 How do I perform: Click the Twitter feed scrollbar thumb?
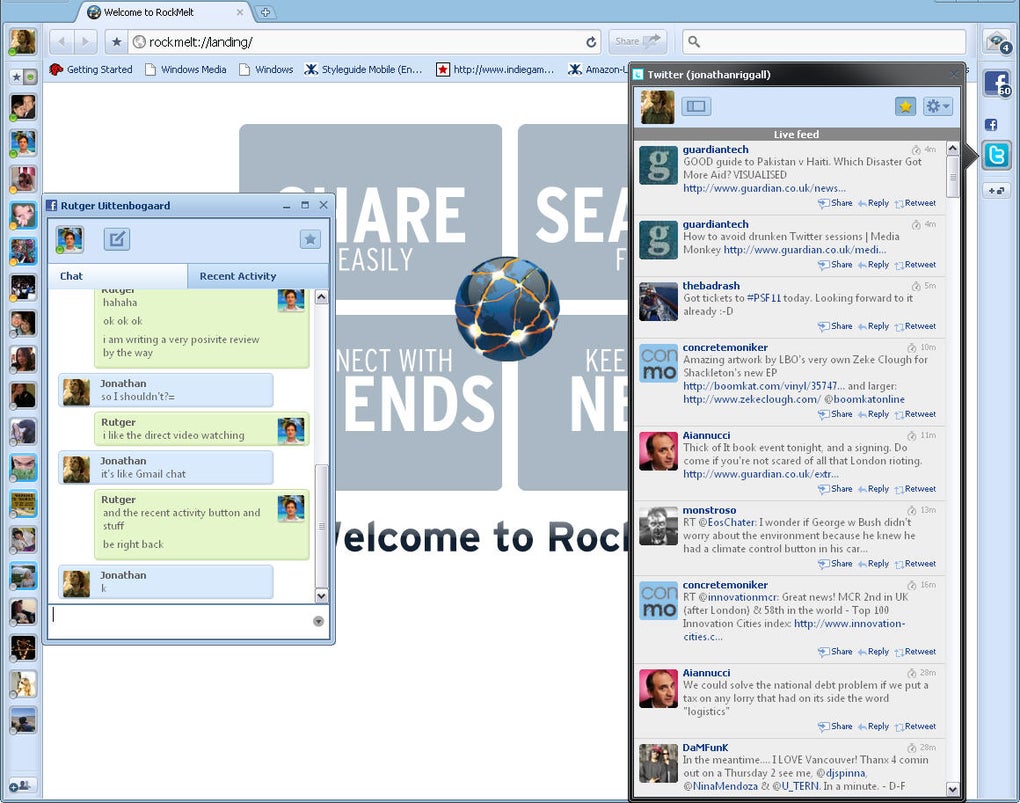pos(952,176)
